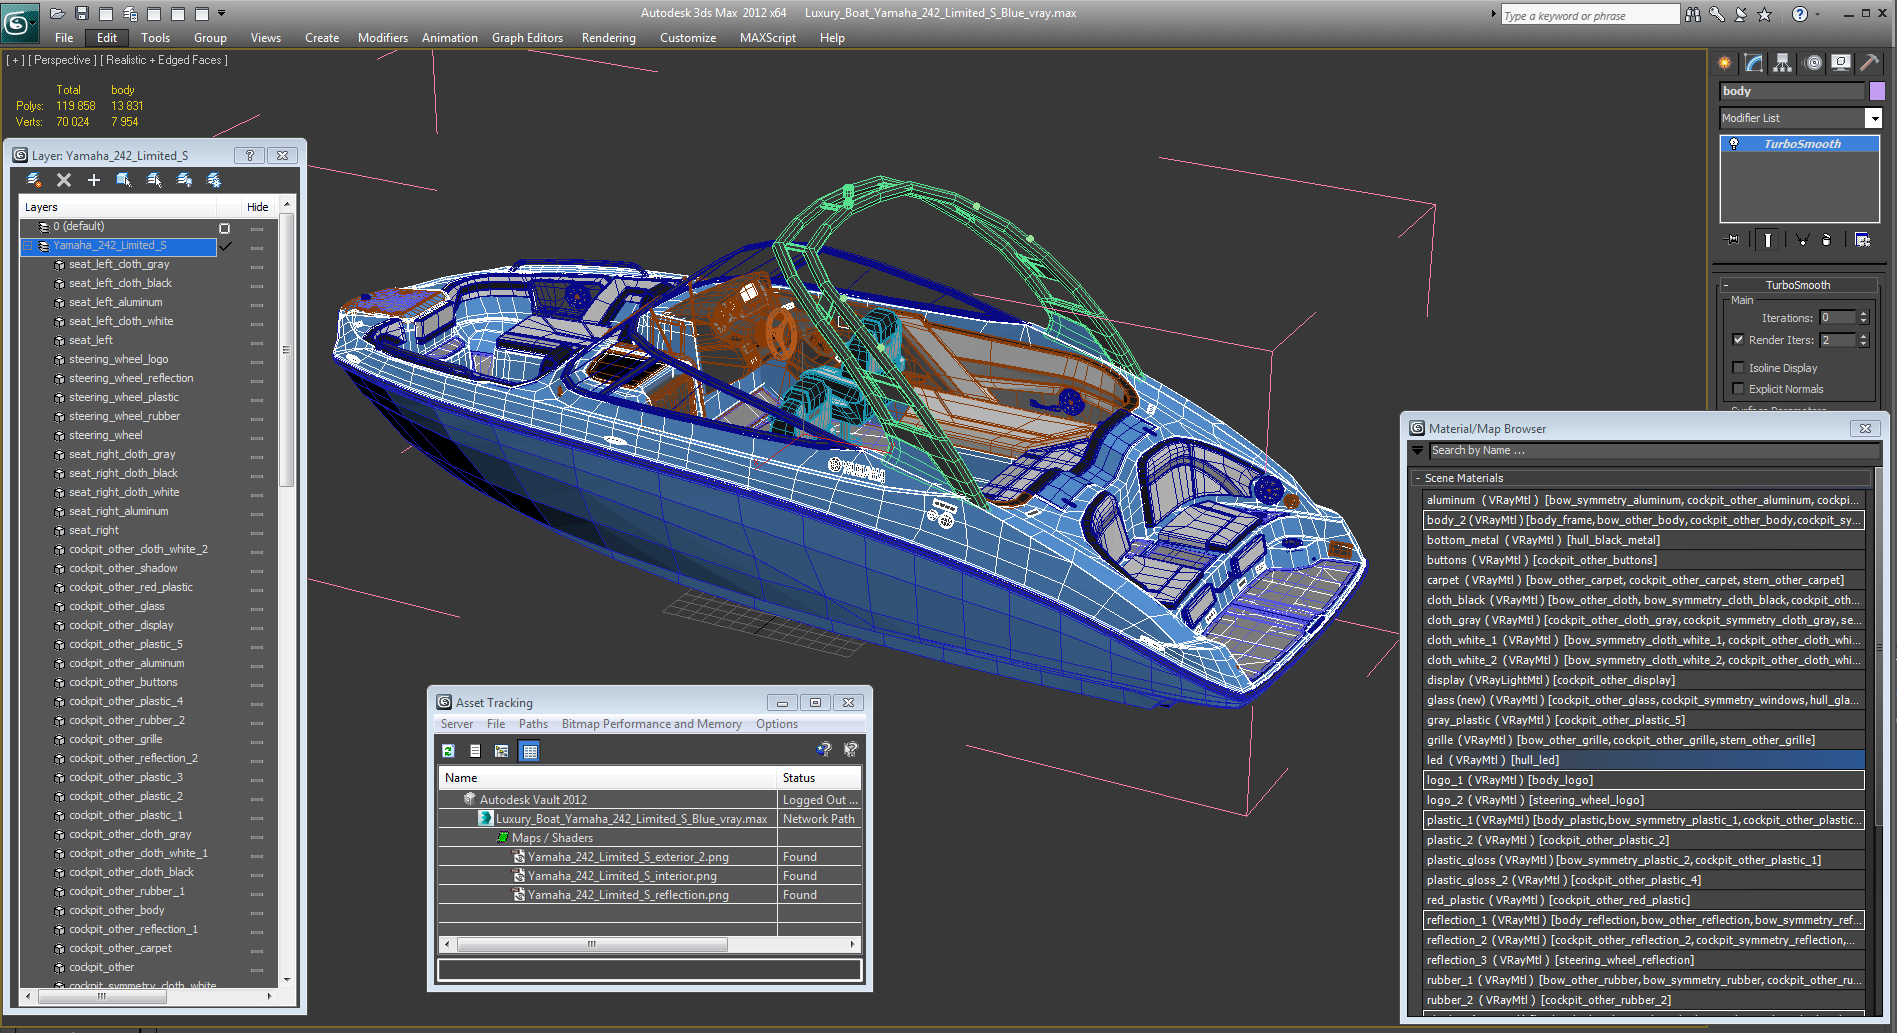Open the Hierarchy command panel tab

[x=1783, y=63]
